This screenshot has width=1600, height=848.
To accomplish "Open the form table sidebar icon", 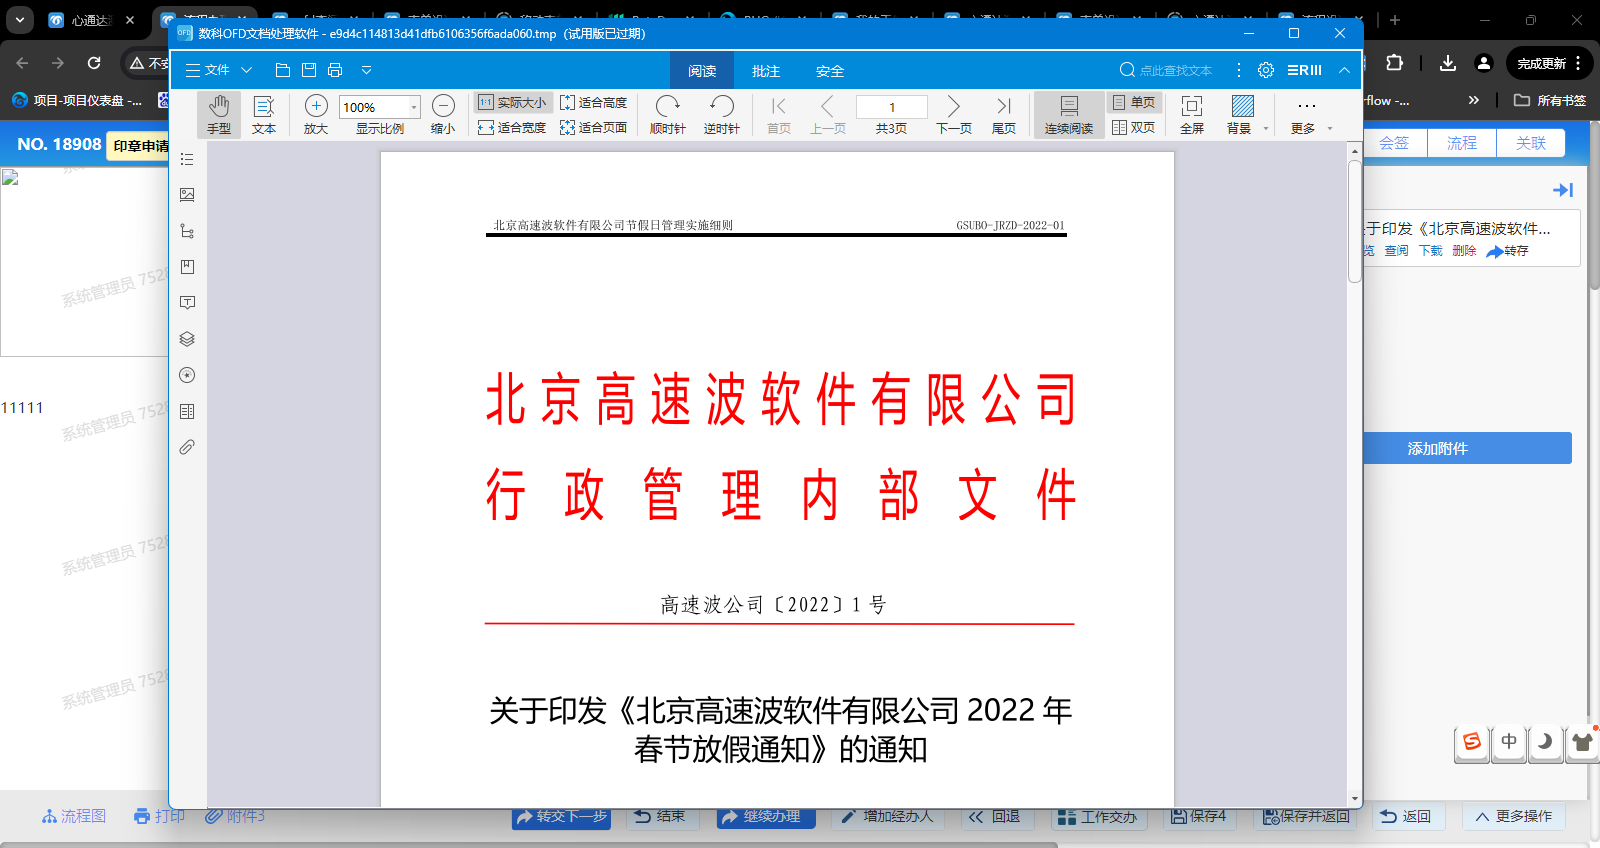I will pyautogui.click(x=187, y=411).
